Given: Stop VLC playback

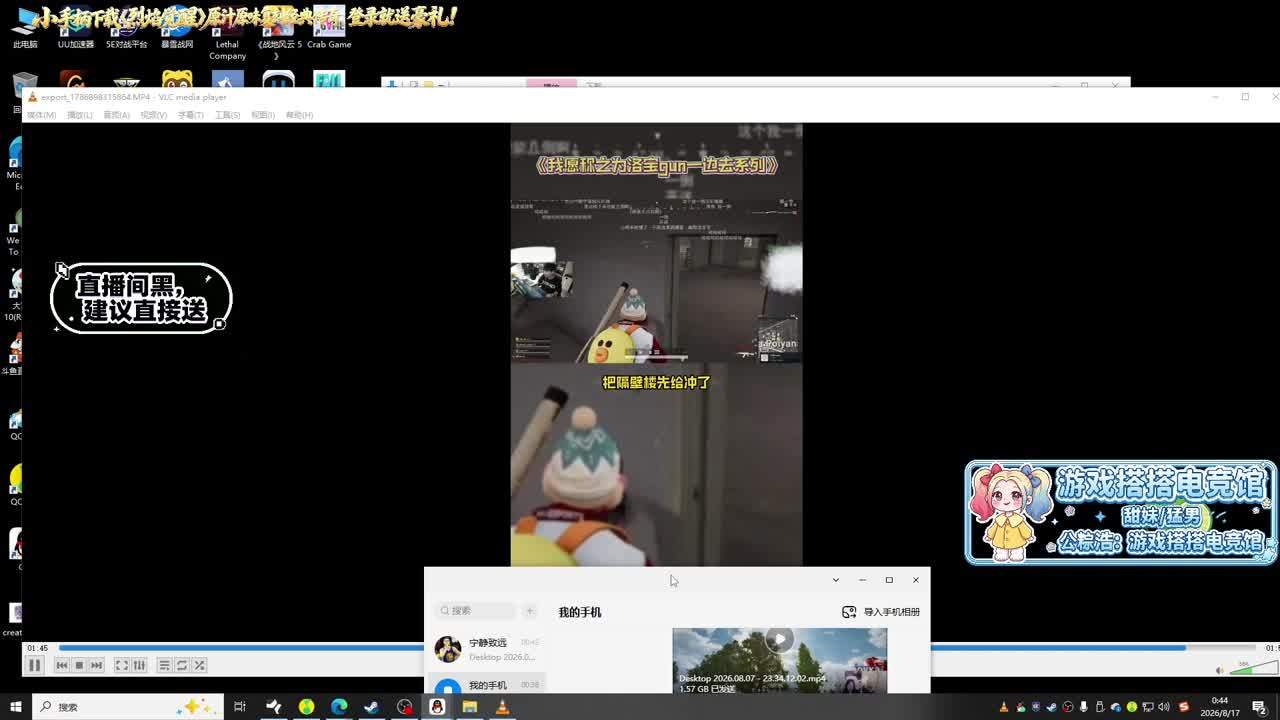Looking at the screenshot, I should point(79,665).
